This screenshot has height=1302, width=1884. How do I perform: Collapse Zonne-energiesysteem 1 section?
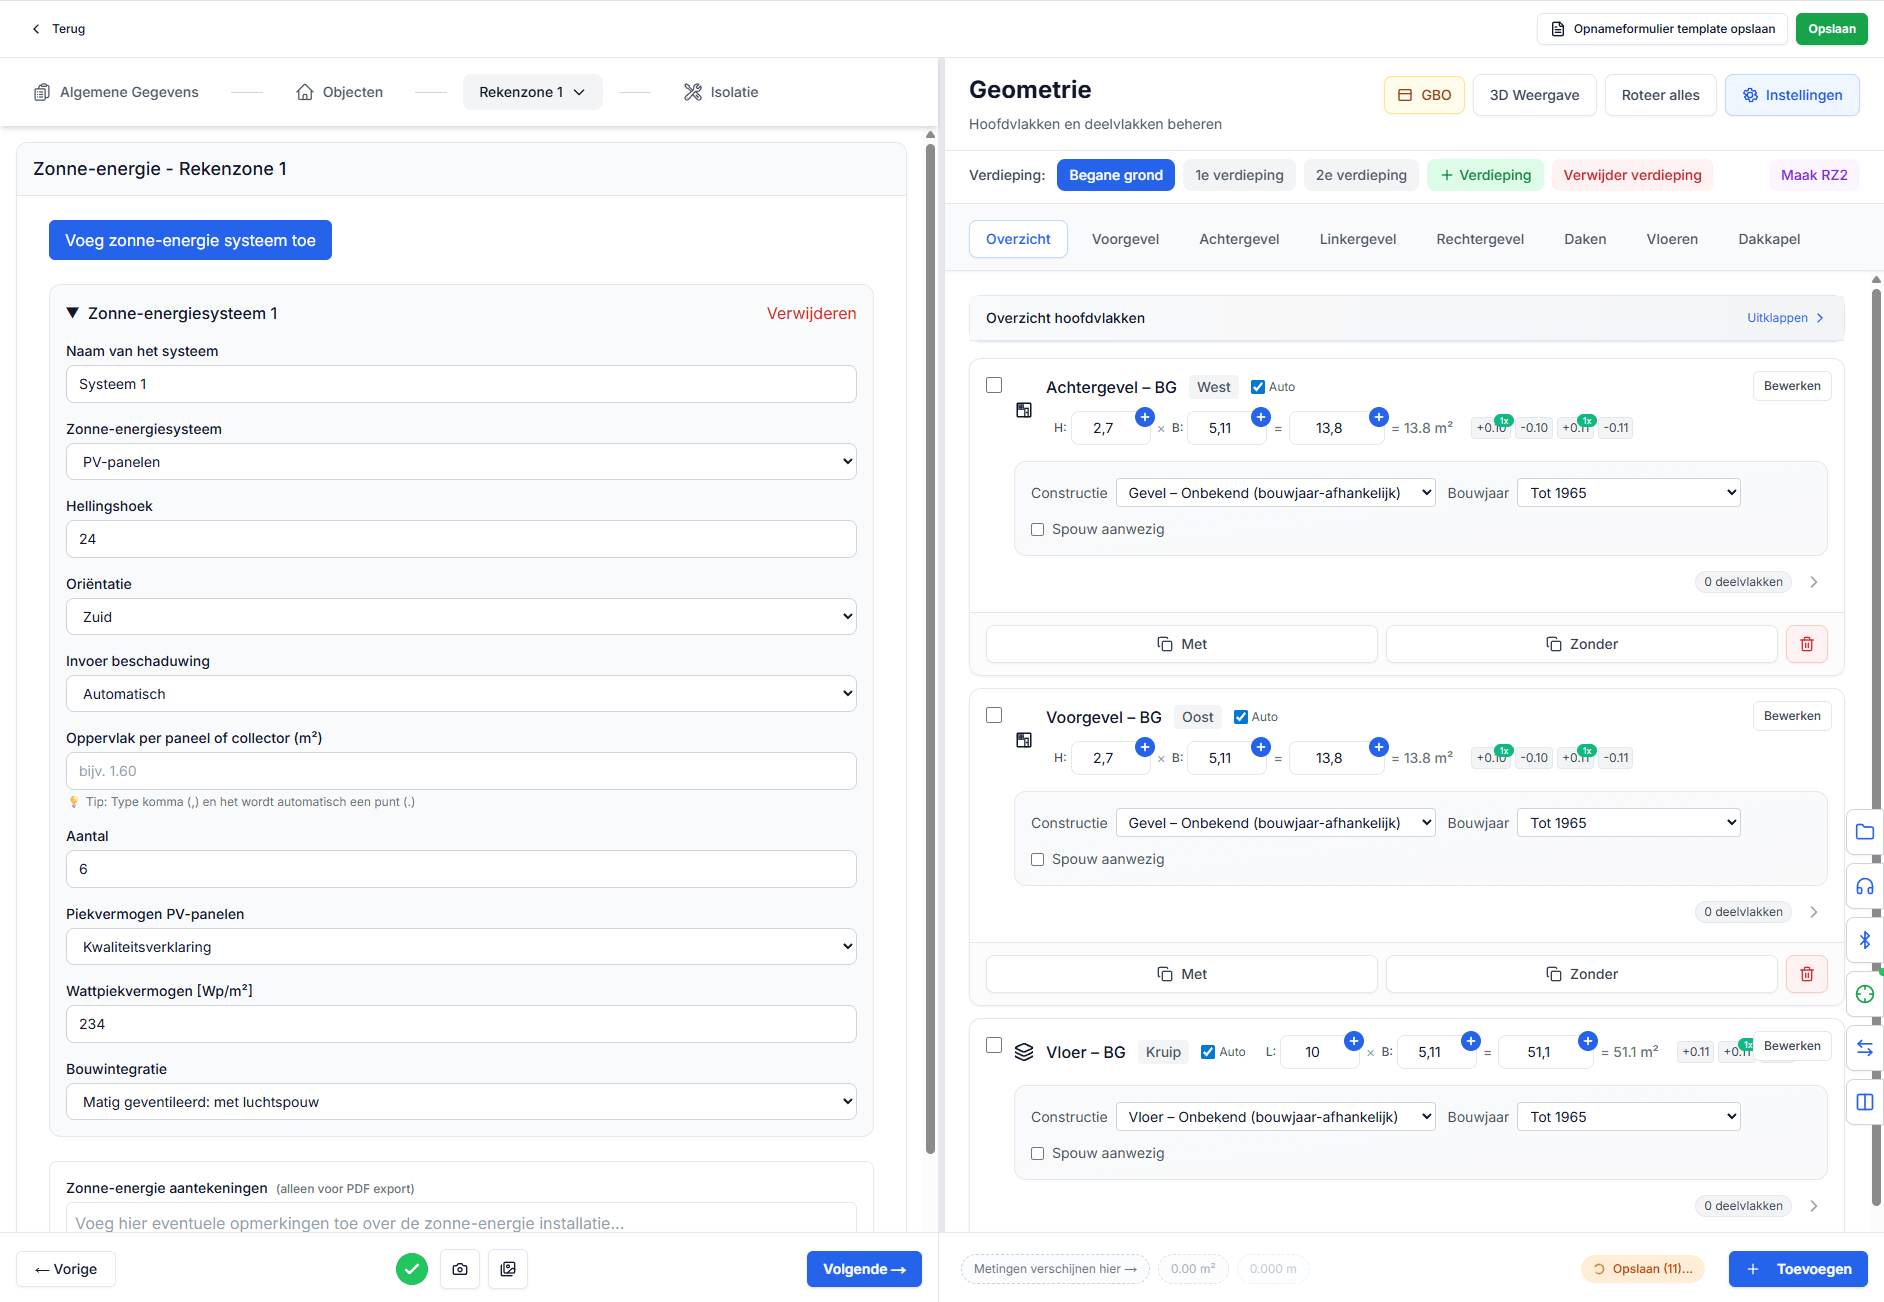(72, 313)
